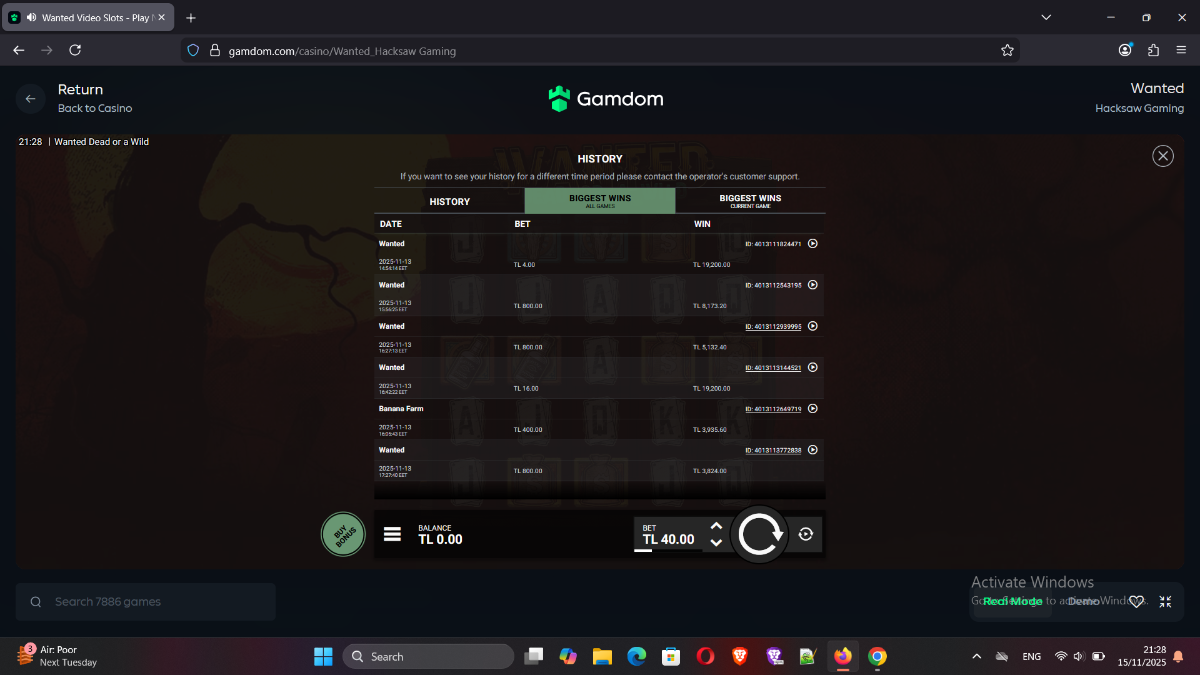The height and width of the screenshot is (675, 1200).
Task: Increase bet with the up chevron
Action: tap(716, 526)
